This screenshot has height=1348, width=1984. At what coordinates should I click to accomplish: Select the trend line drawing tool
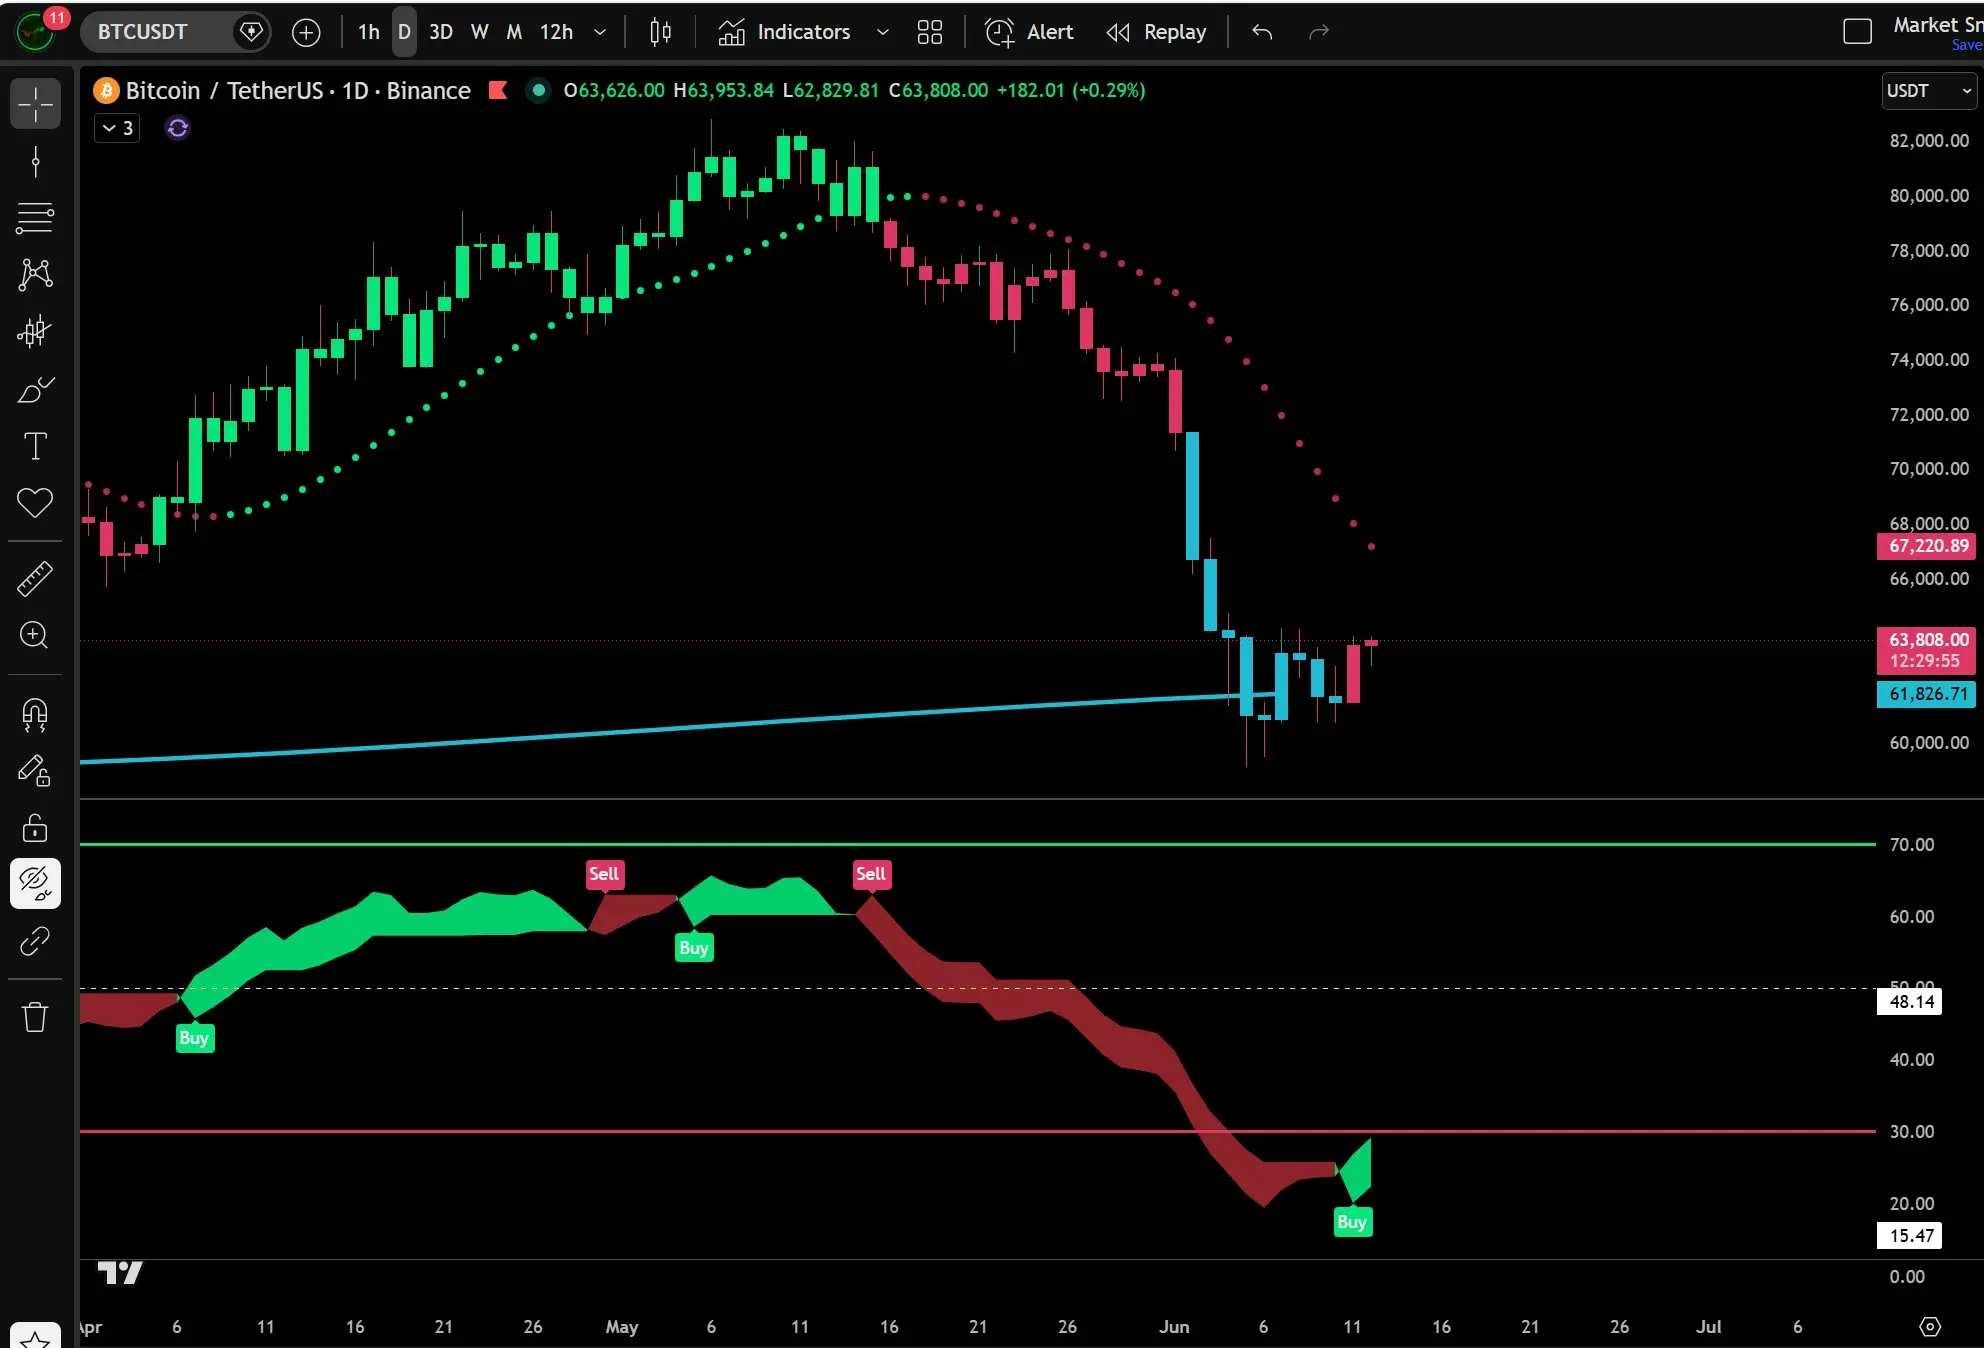coord(35,161)
